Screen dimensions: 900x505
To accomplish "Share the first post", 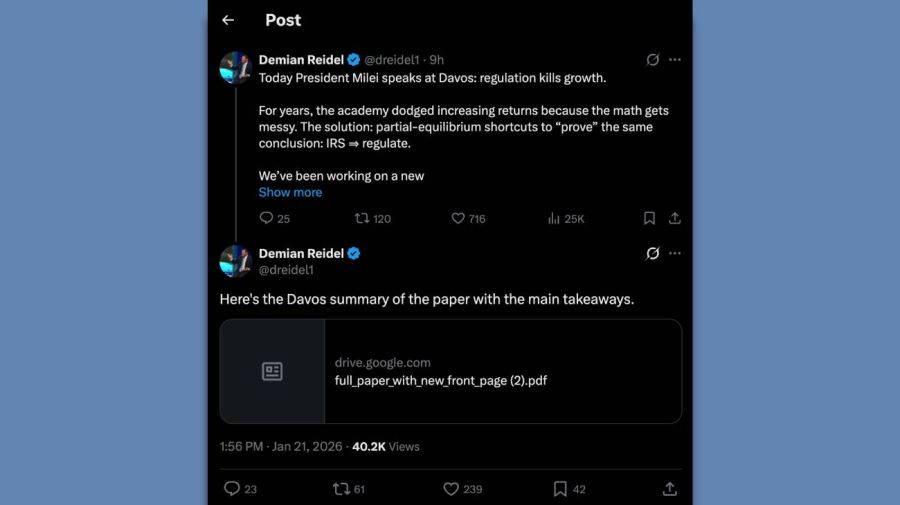I will (675, 218).
